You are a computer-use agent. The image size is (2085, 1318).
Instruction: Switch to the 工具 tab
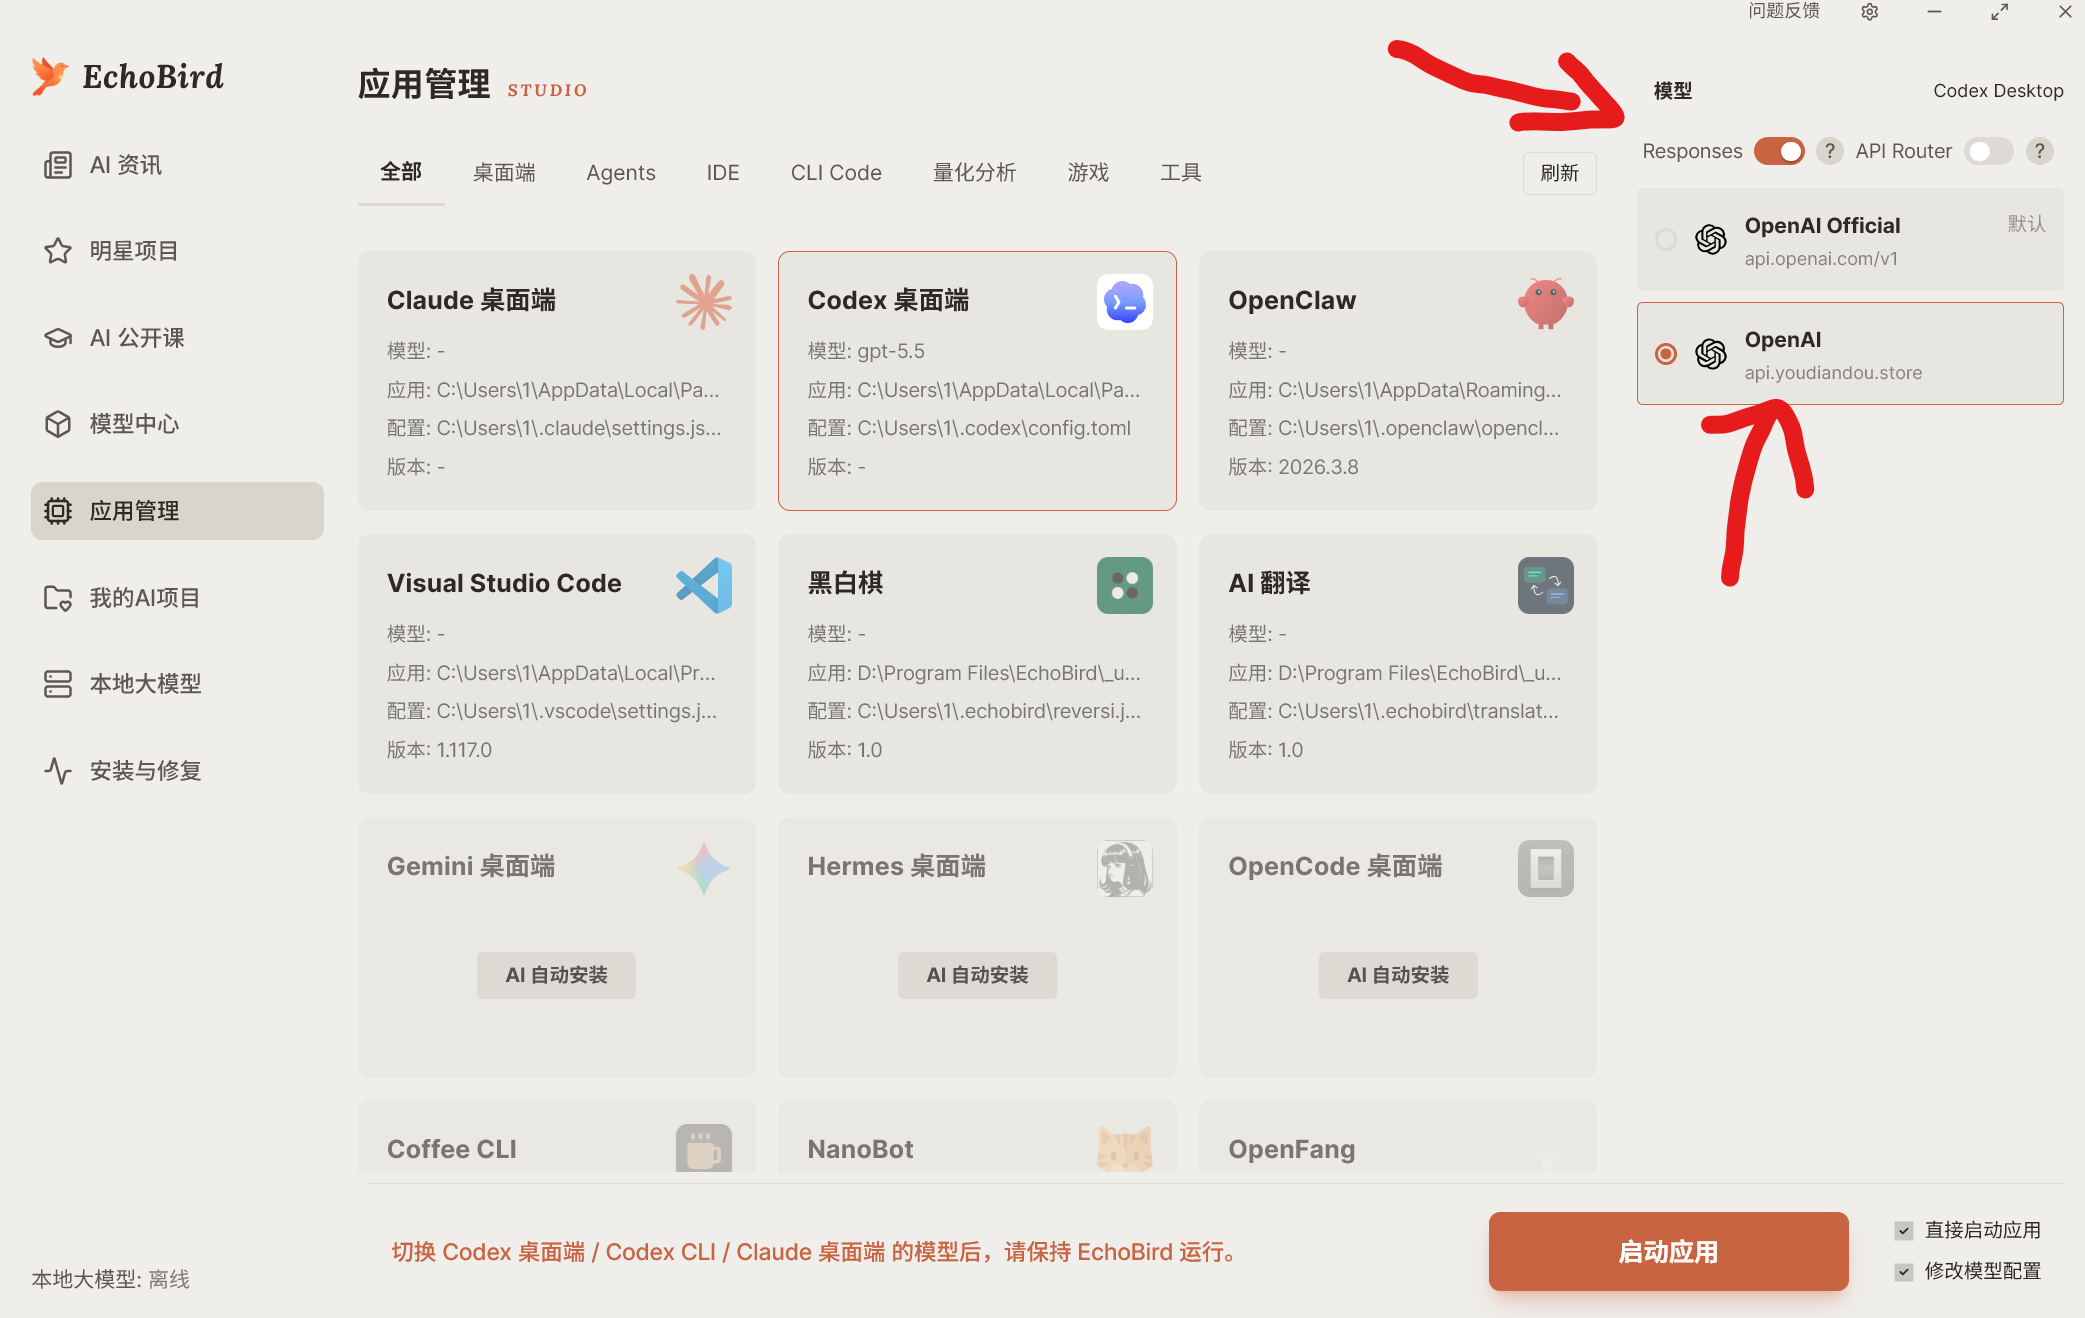coord(1181,173)
